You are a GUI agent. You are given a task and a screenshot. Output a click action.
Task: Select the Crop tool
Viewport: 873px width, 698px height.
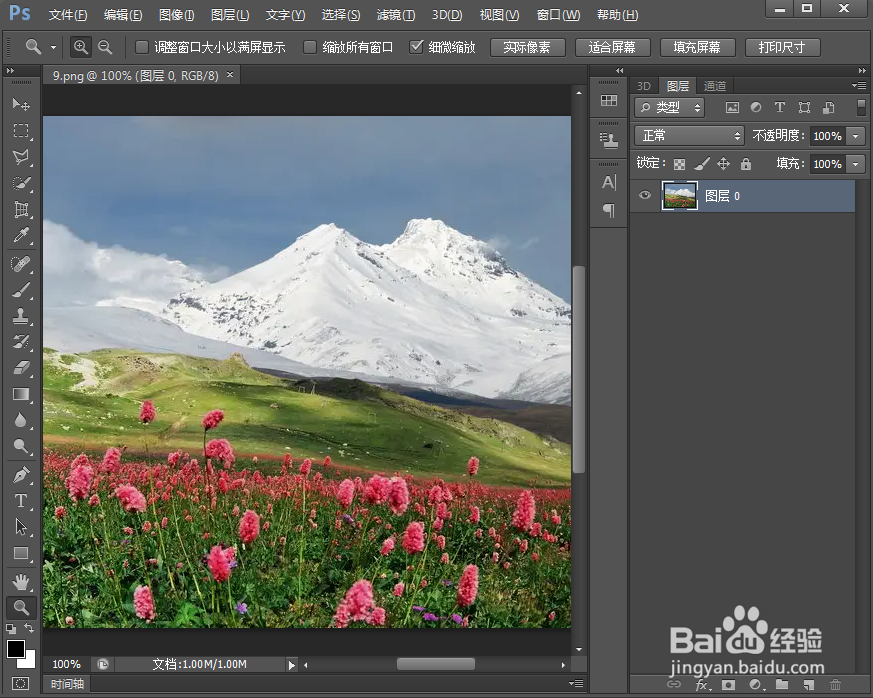21,209
